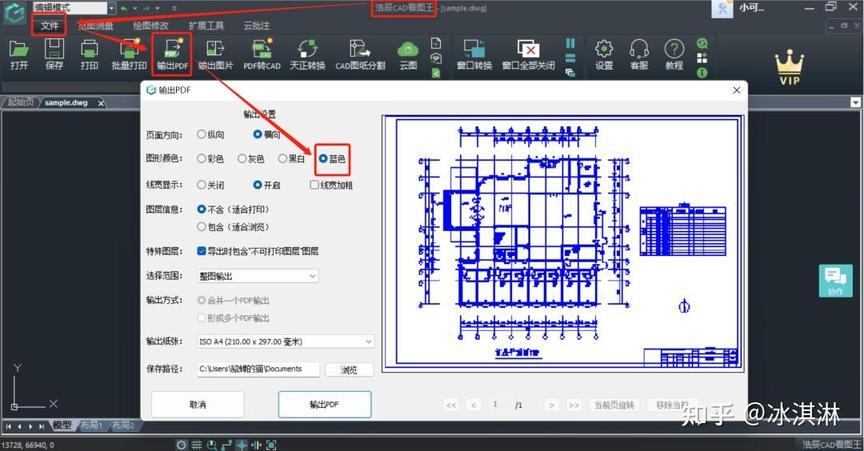Uncheck the 导出时包含不可打印图层 checkbox
This screenshot has height=451, width=864.
click(202, 251)
